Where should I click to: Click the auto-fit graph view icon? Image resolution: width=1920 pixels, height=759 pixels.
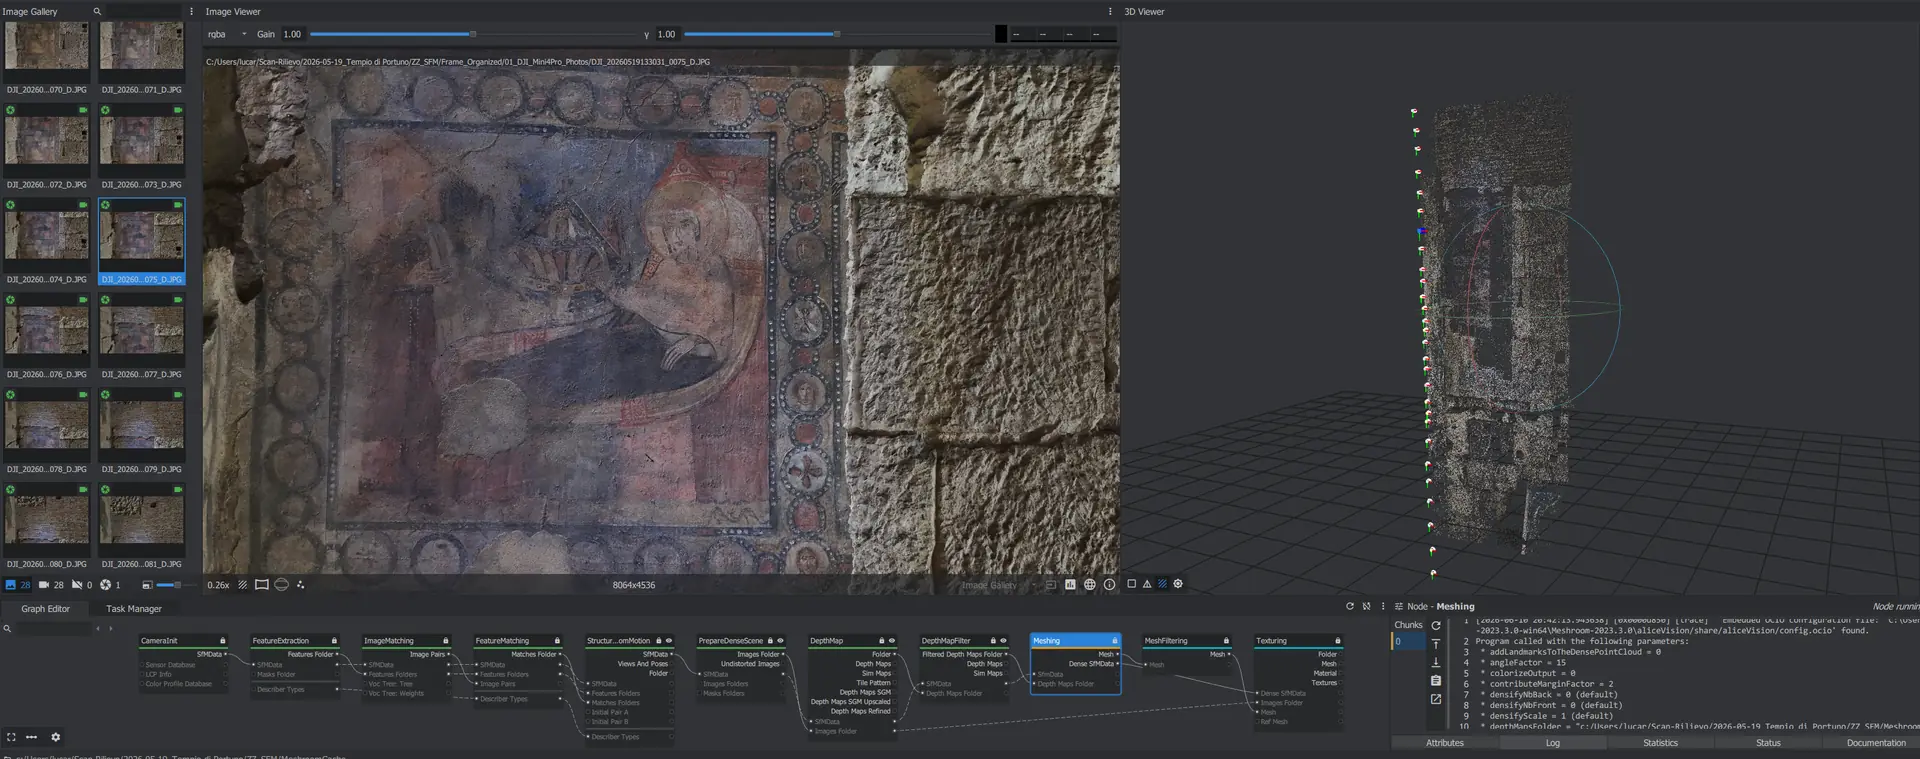coord(11,737)
